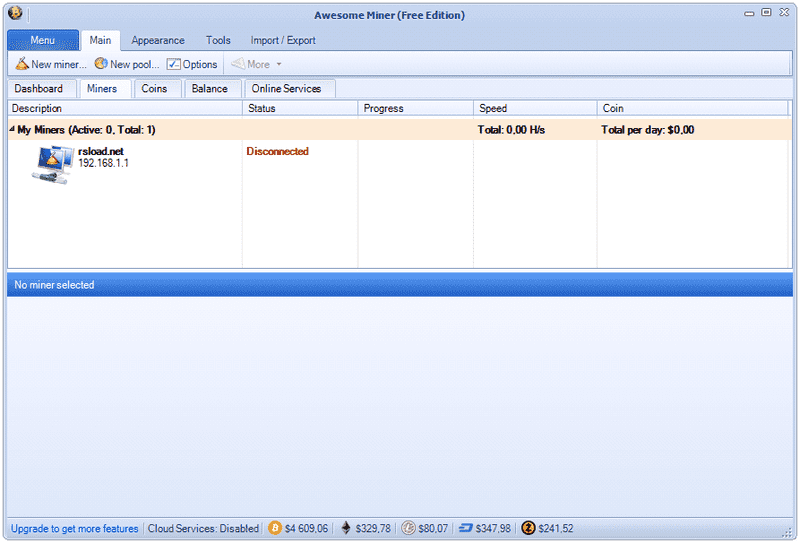Open the Online Services tab
Image resolution: width=800 pixels, height=543 pixels.
286,89
